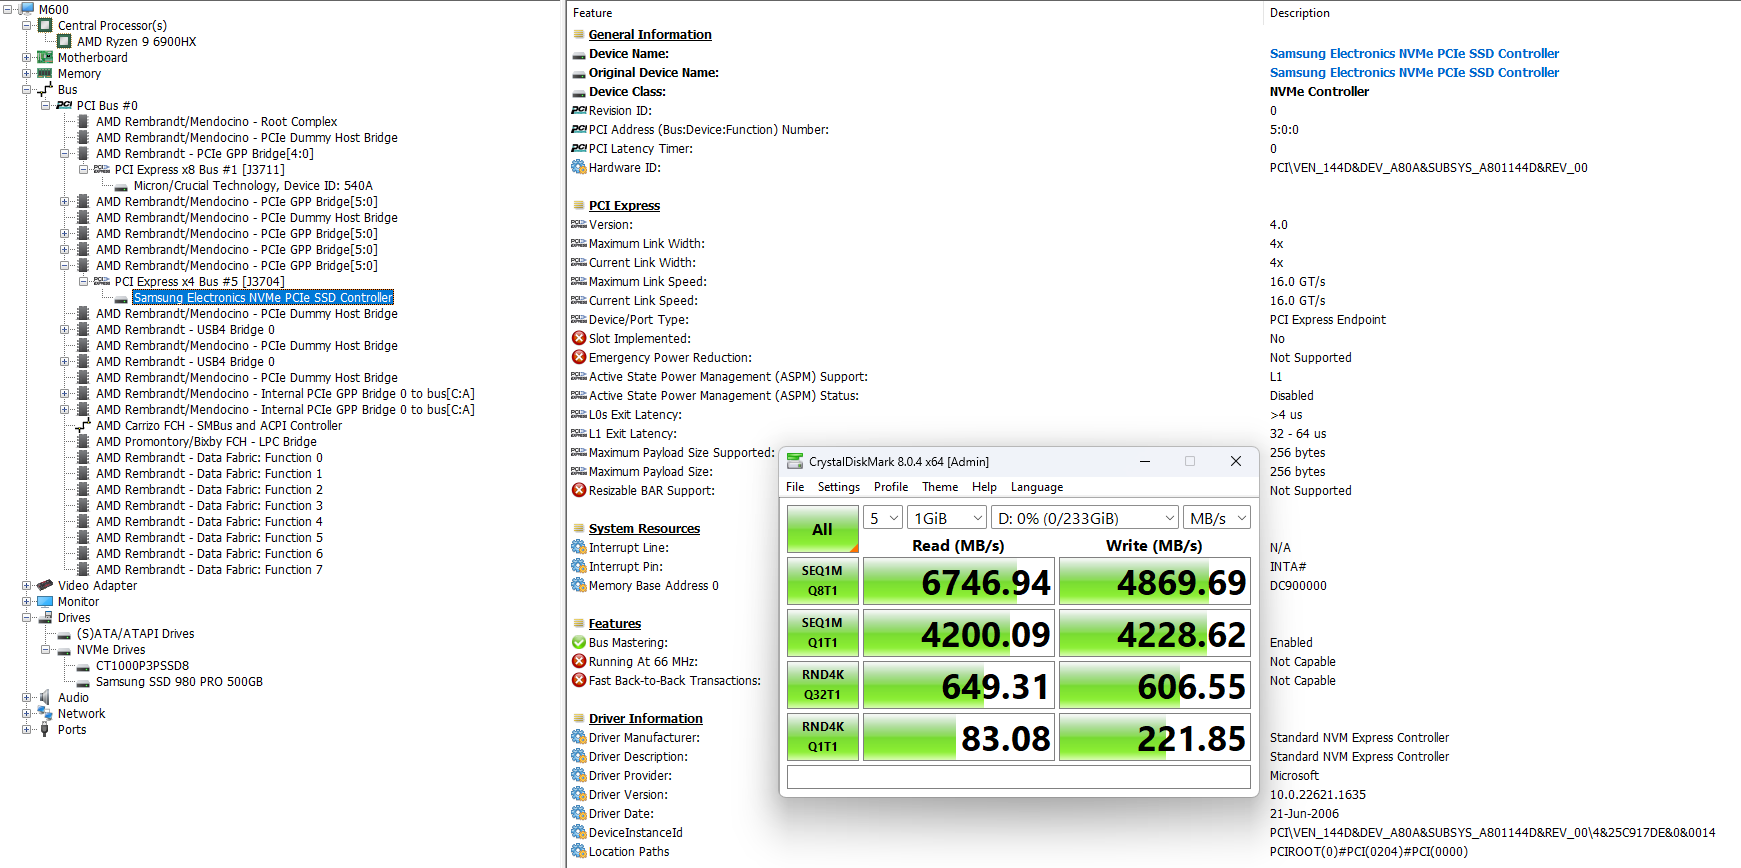Select the CT1000P3PSSD8 drive entry

142,665
